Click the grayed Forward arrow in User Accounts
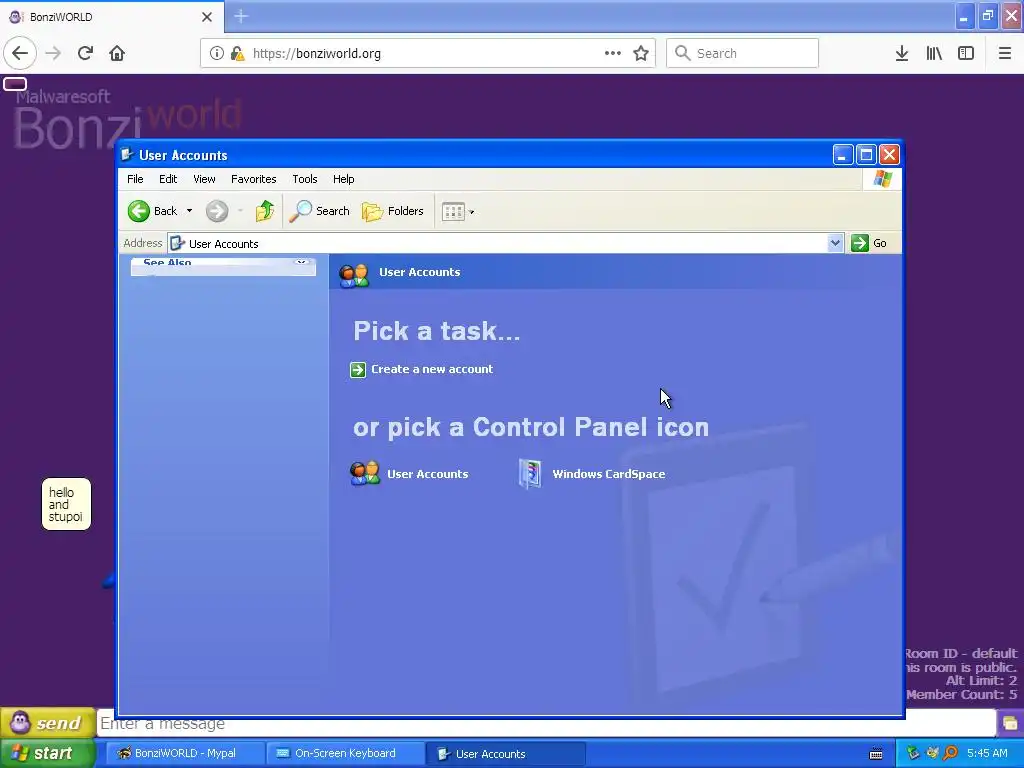 click(217, 211)
